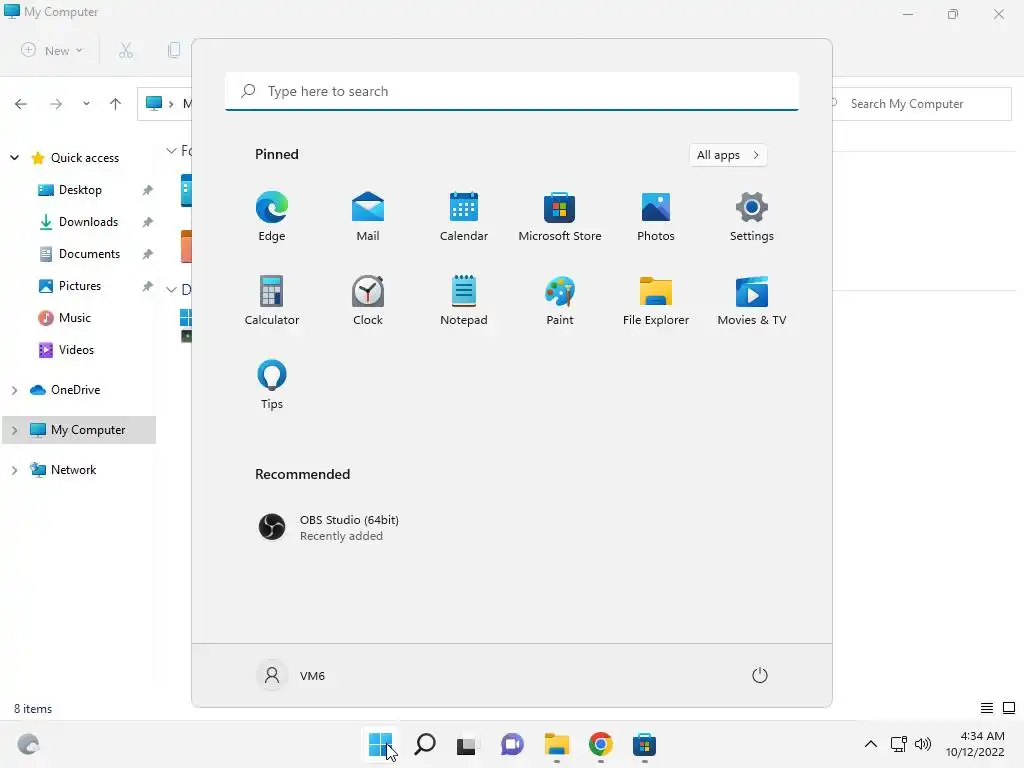This screenshot has width=1024, height=768.
Task: Open Notepad from pinned apps
Action: (464, 300)
